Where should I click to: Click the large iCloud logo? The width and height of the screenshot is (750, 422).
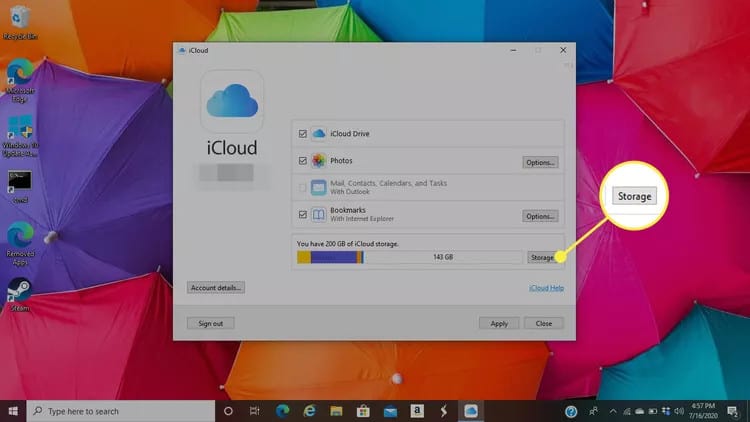[x=232, y=101]
